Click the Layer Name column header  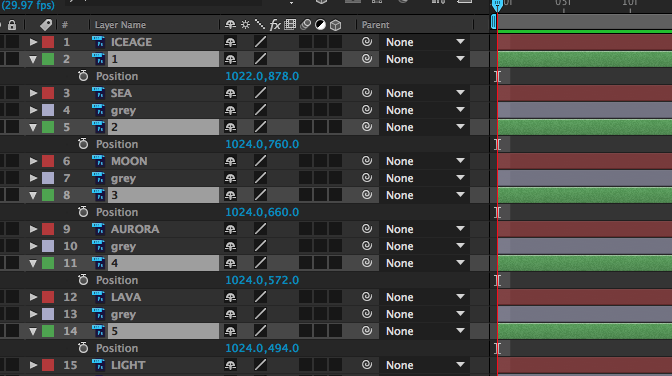coord(120,25)
